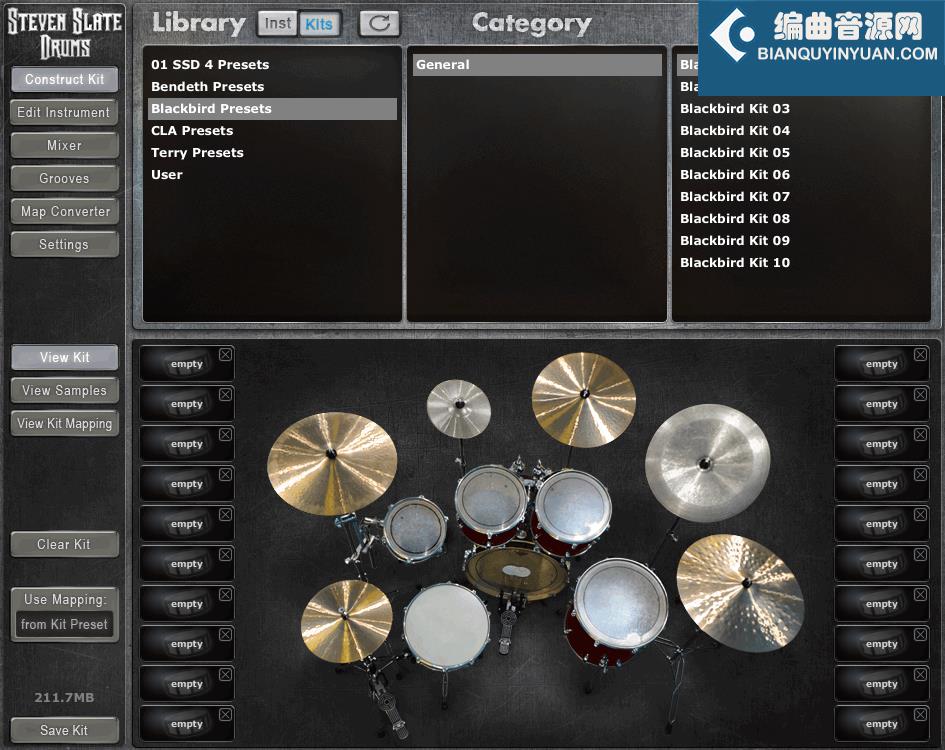The height and width of the screenshot is (750, 945).
Task: Select Blackbird Presets library
Action: 272,109
